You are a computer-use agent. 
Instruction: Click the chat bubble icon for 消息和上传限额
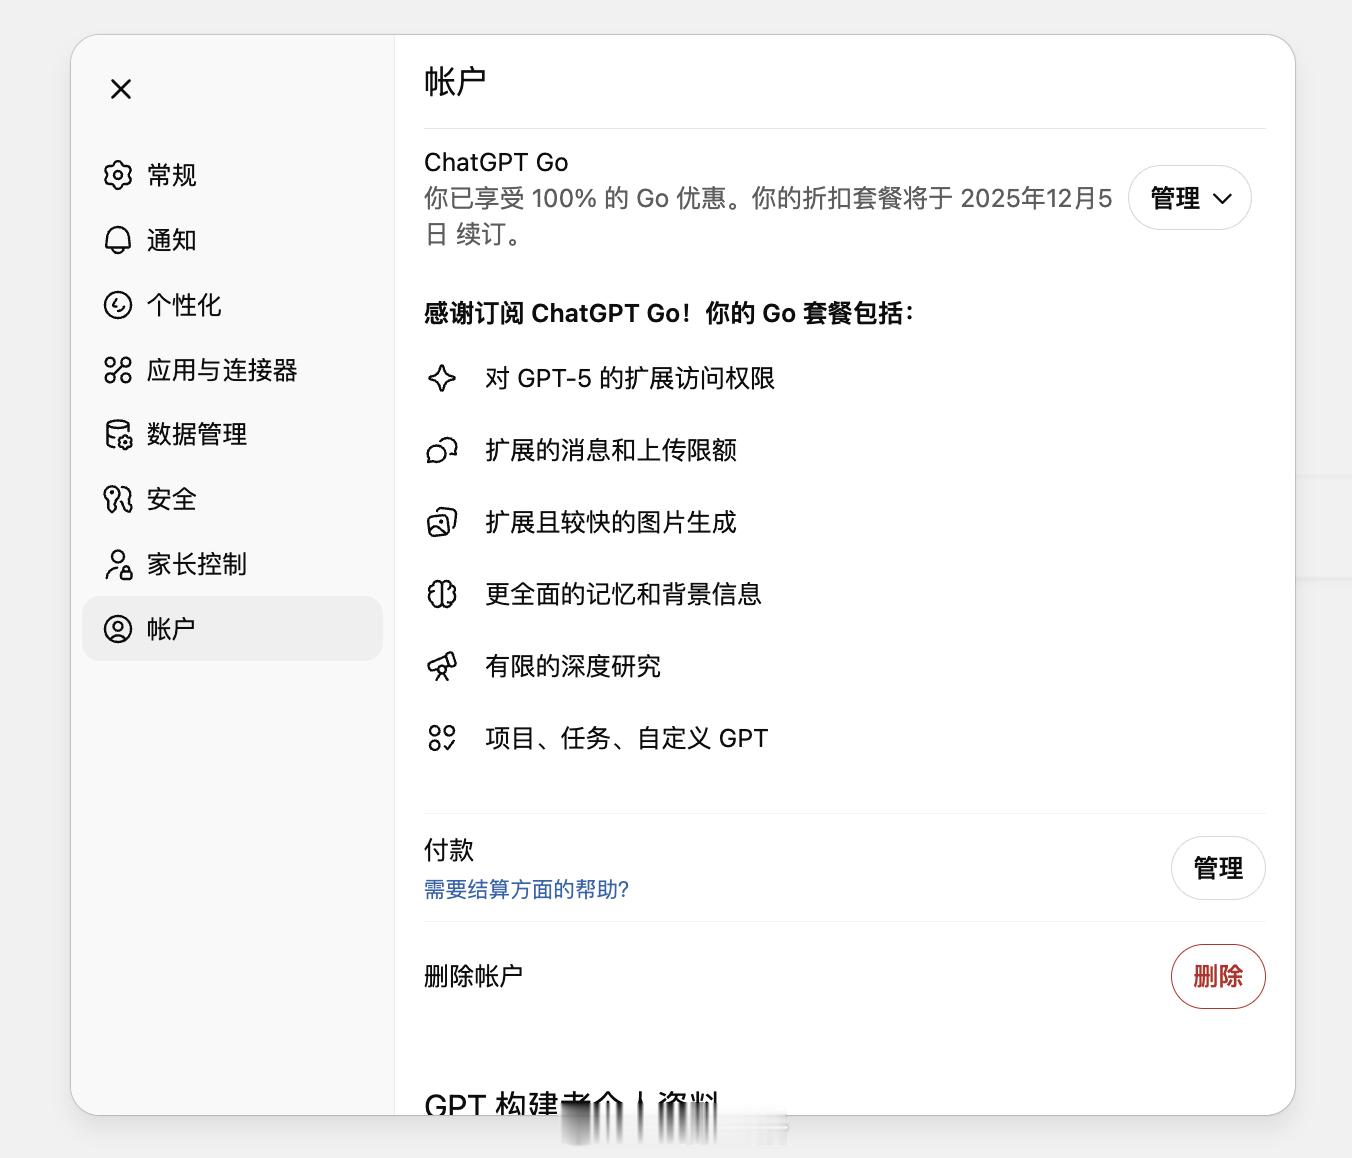click(x=442, y=450)
